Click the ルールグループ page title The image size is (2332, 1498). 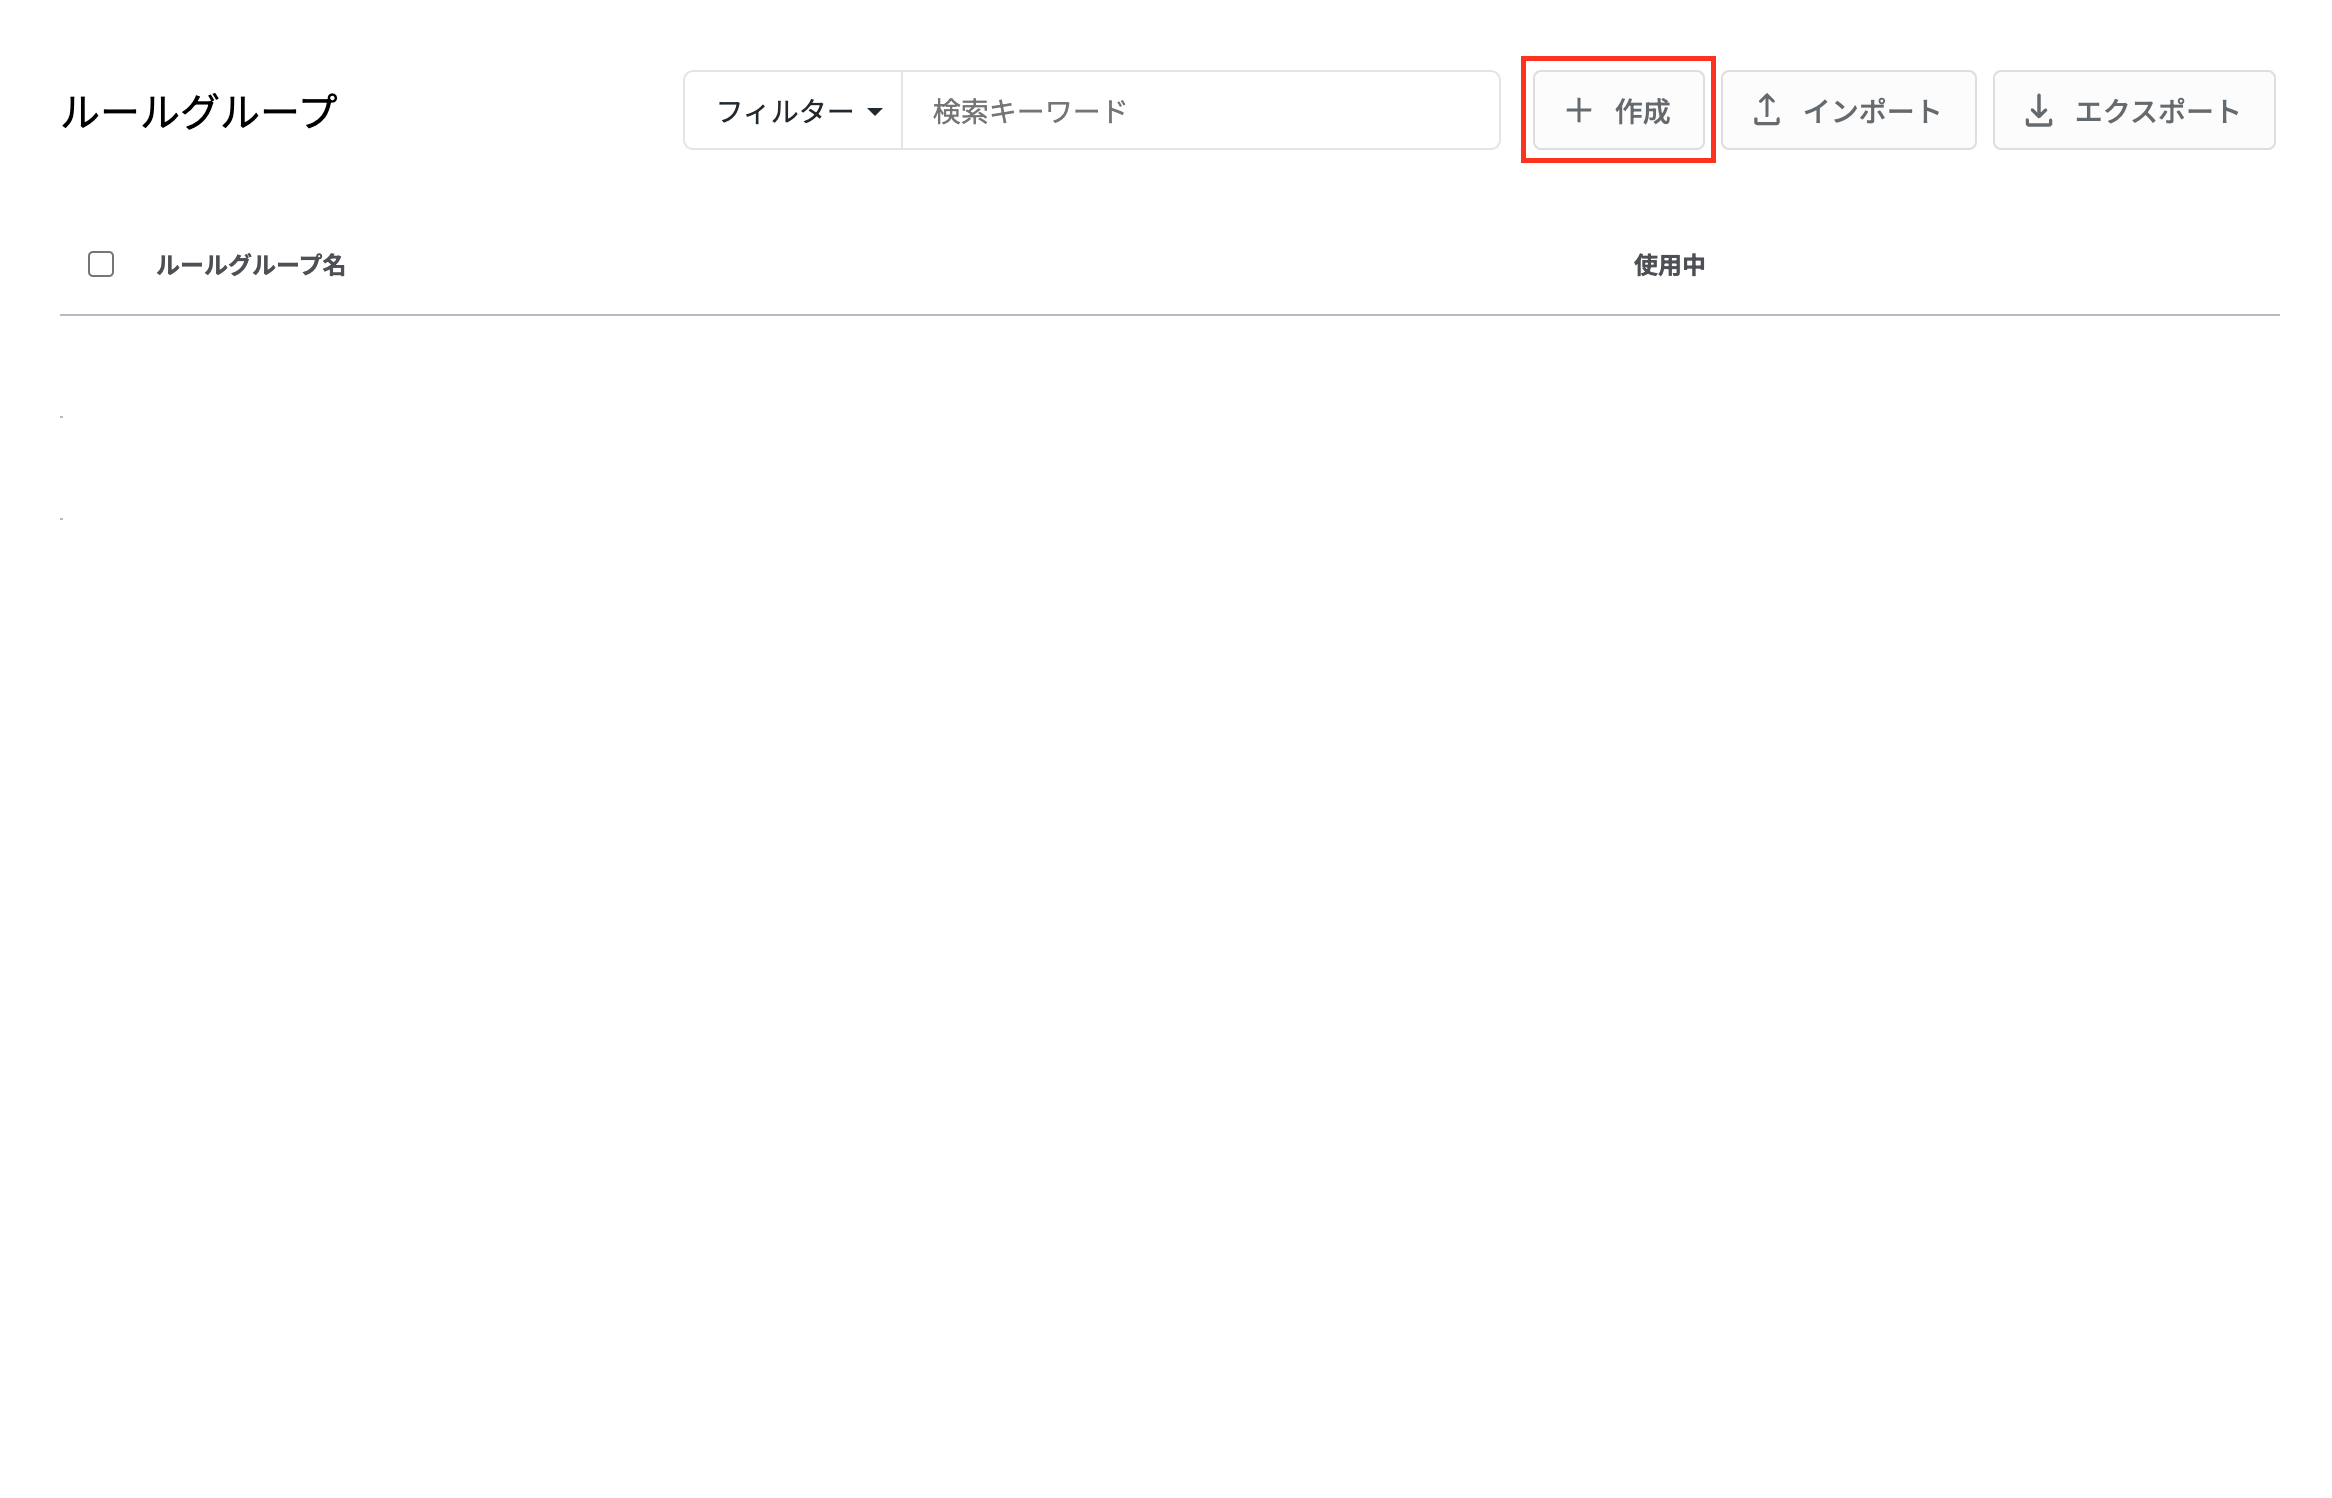point(199,111)
